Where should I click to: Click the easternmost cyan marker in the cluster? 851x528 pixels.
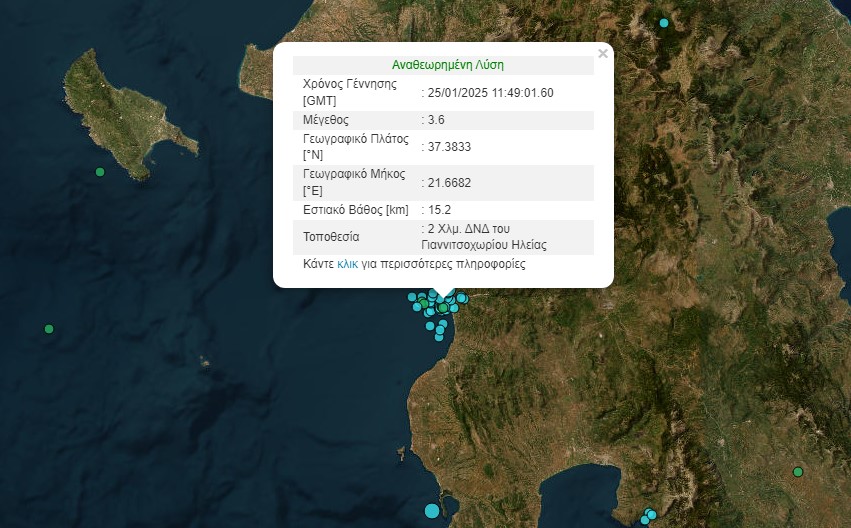coord(462,298)
